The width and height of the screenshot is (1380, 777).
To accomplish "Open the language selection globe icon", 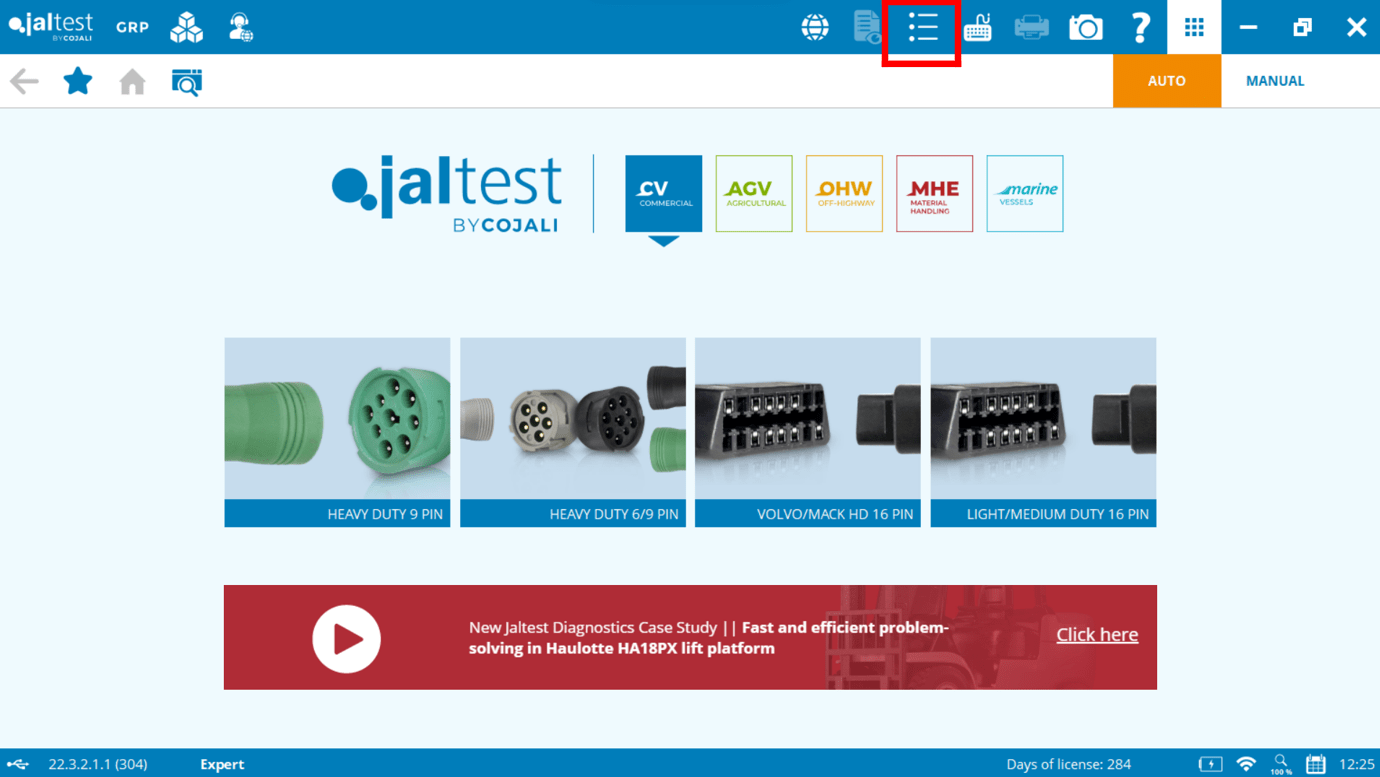I will tap(814, 27).
